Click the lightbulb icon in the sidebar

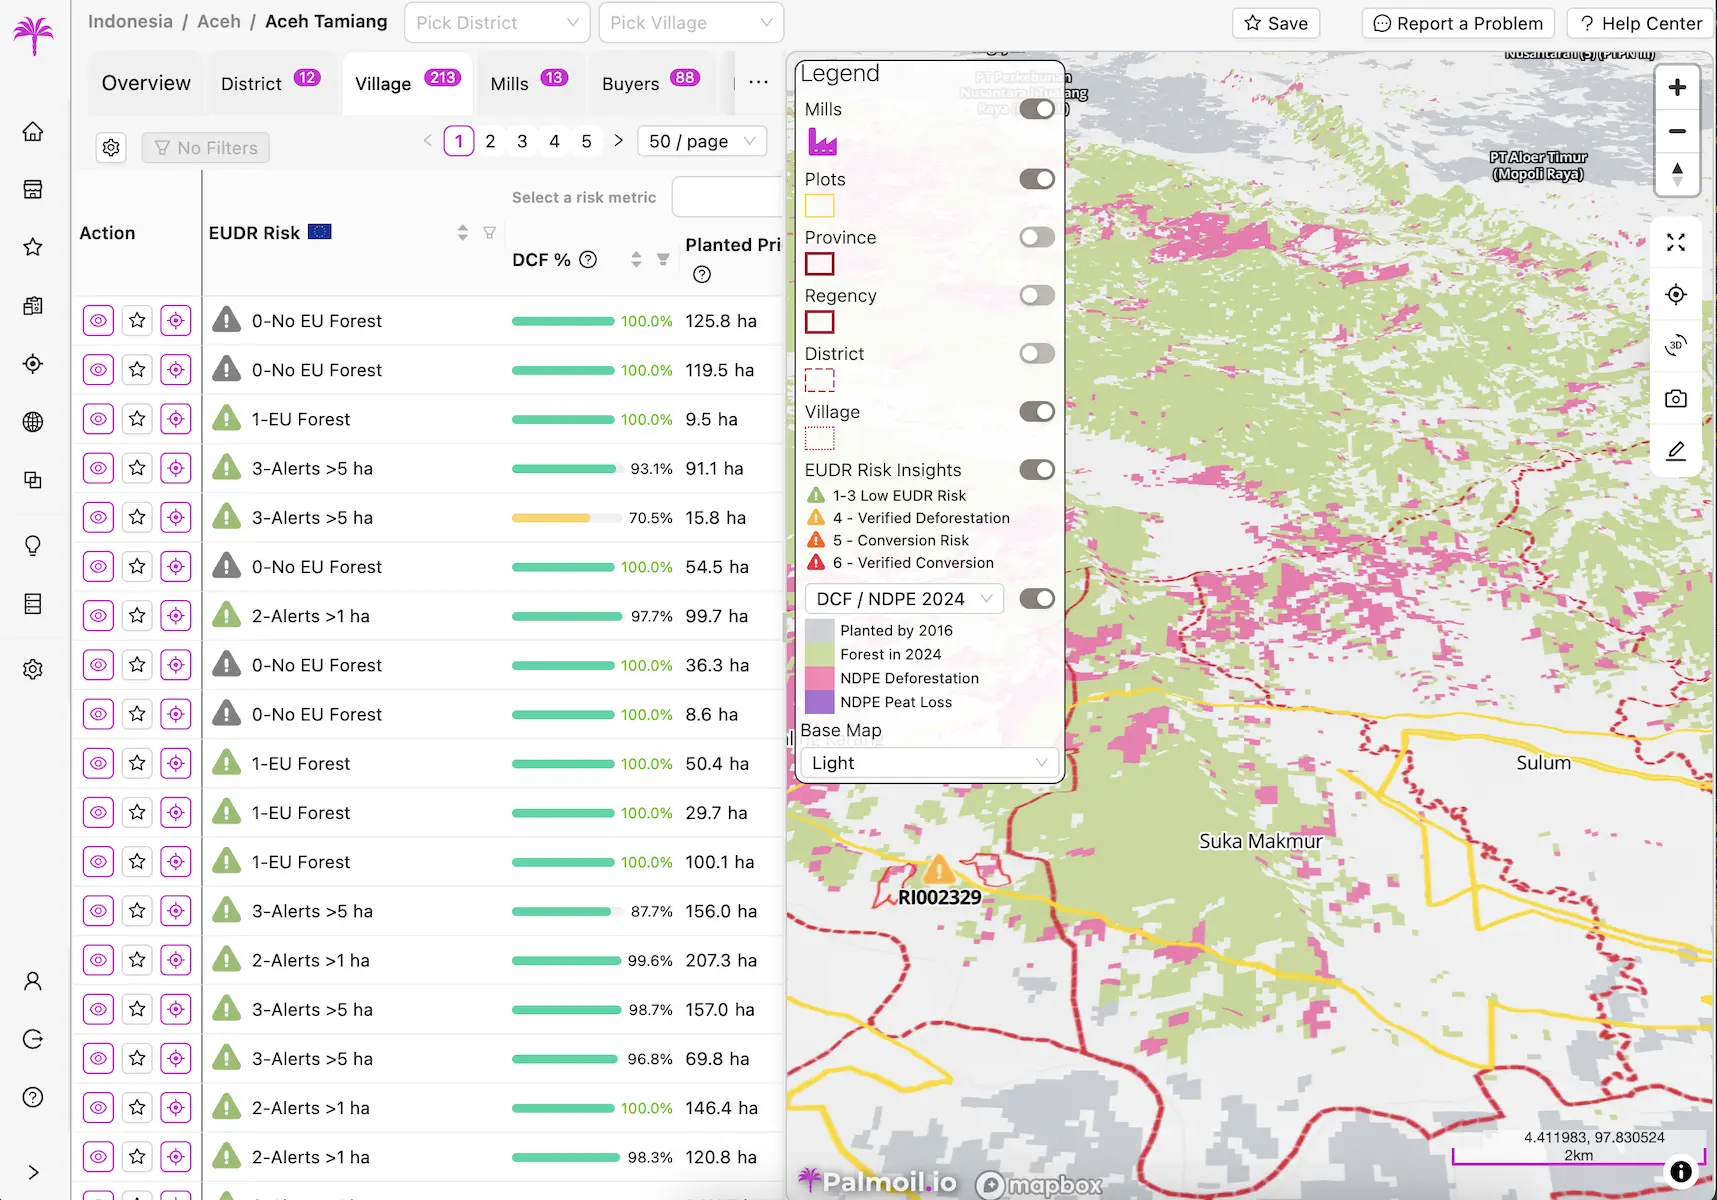tap(33, 545)
